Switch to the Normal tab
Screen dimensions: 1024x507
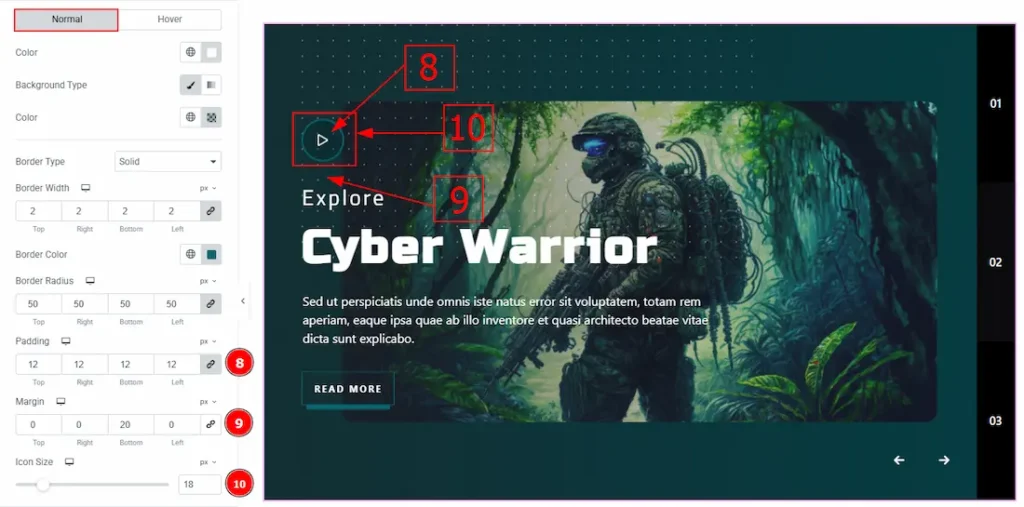click(x=67, y=20)
